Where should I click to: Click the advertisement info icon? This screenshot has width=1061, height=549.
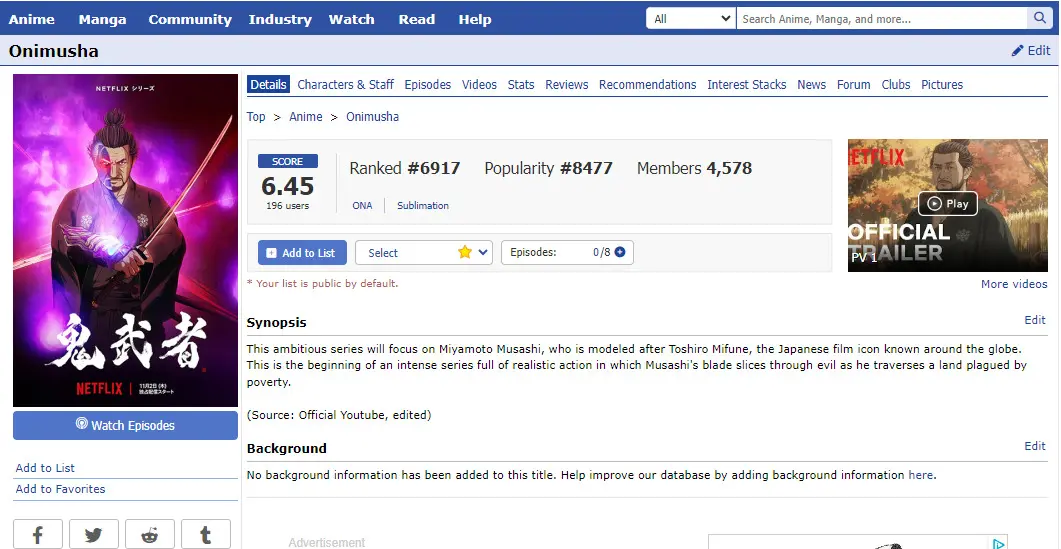point(999,544)
